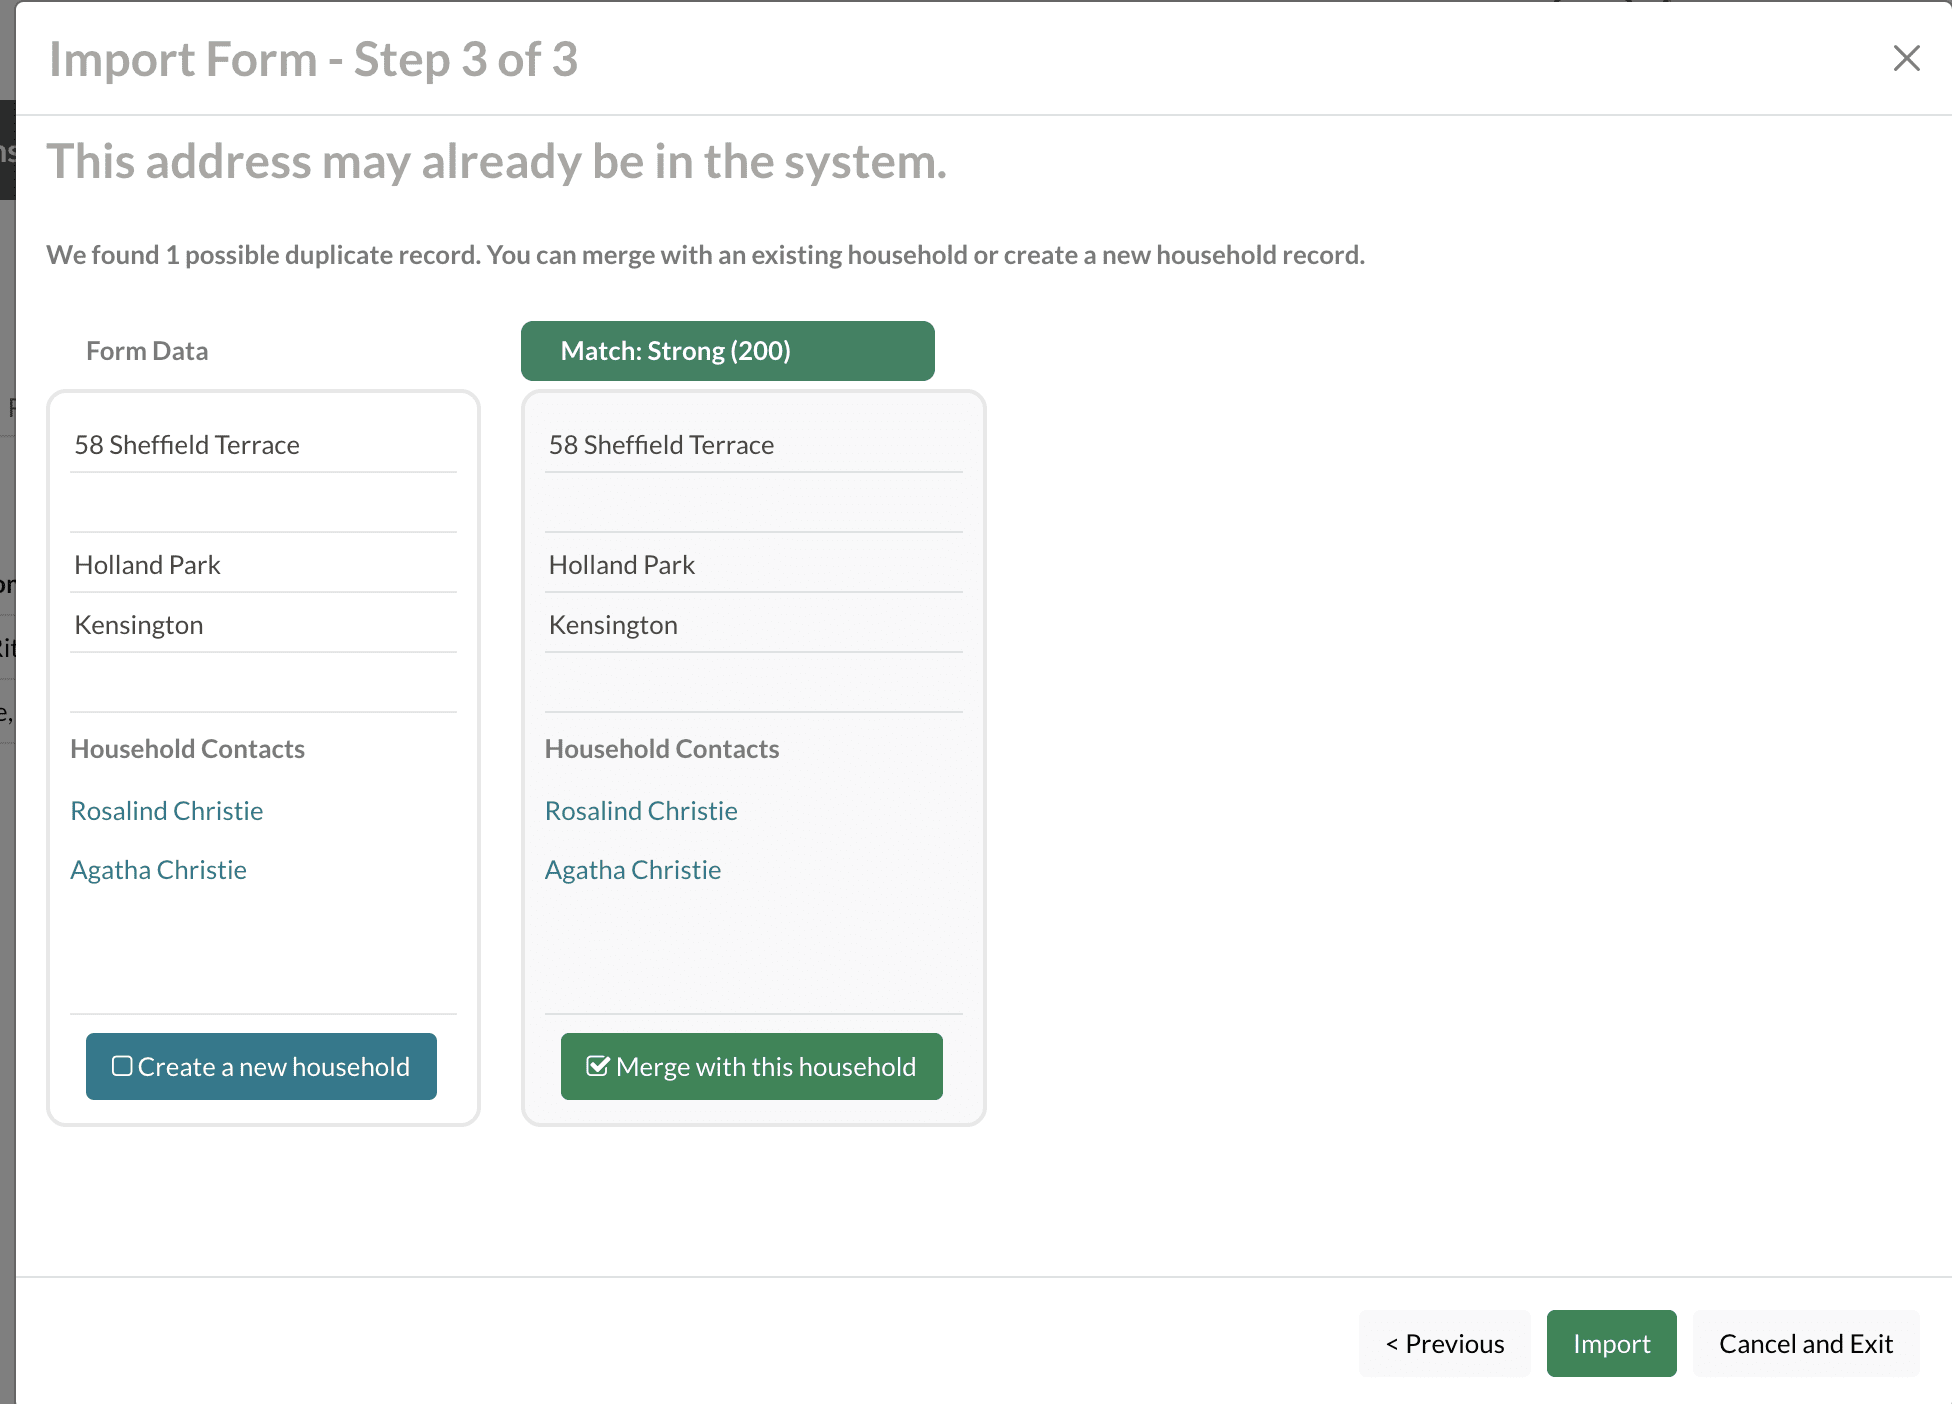This screenshot has width=1952, height=1404.
Task: Click the Match: Strong (200) badge
Action: pos(727,351)
